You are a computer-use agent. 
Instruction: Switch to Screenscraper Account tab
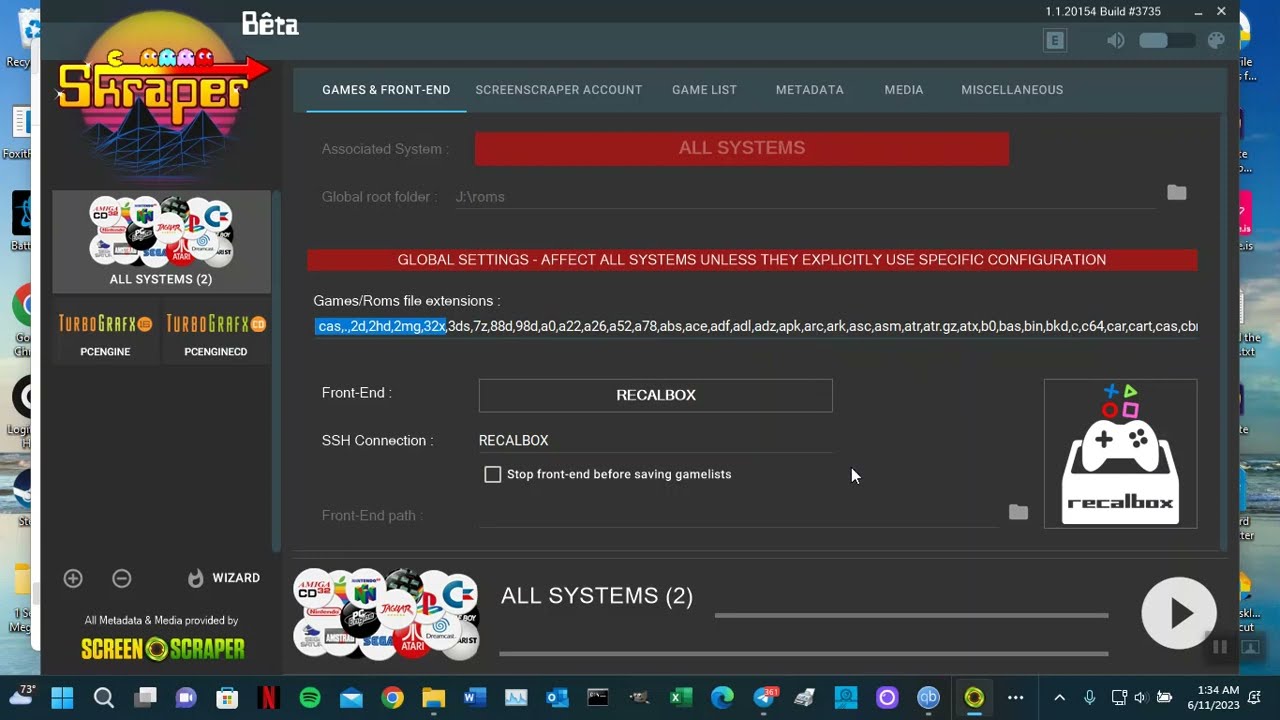coord(559,90)
